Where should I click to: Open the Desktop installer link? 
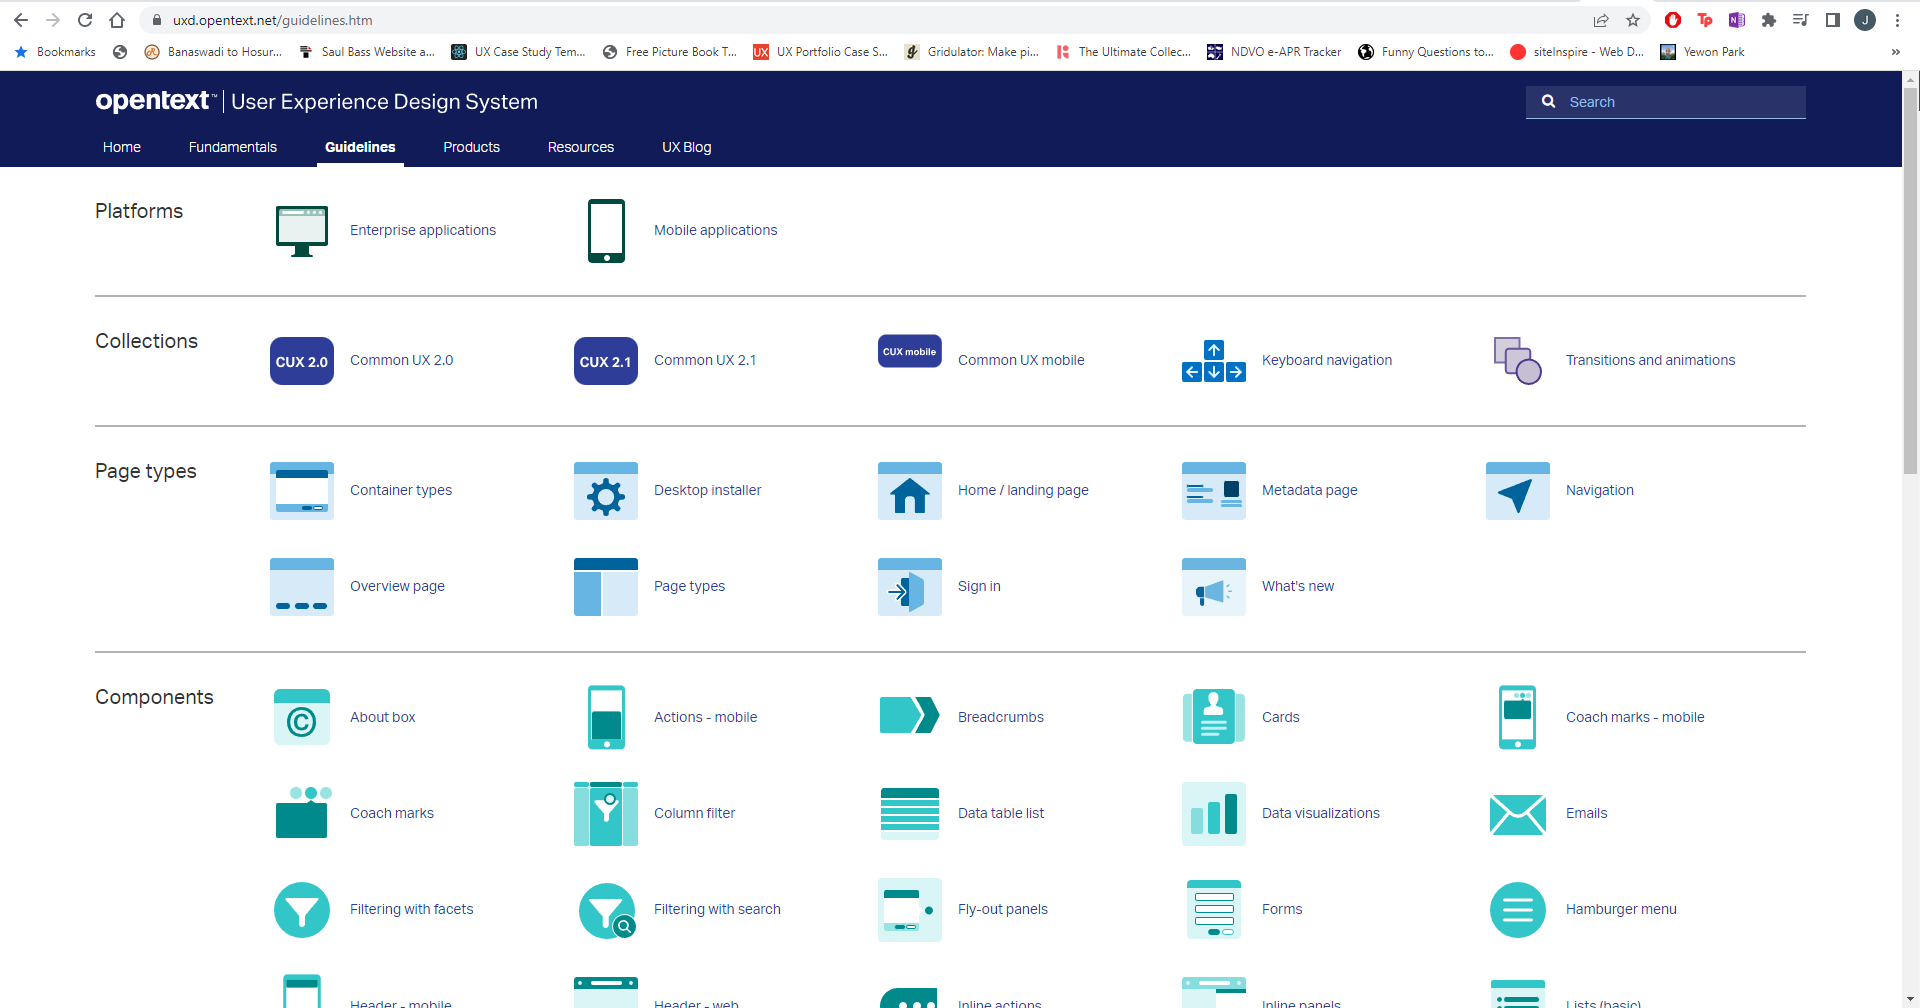pyautogui.click(x=707, y=490)
